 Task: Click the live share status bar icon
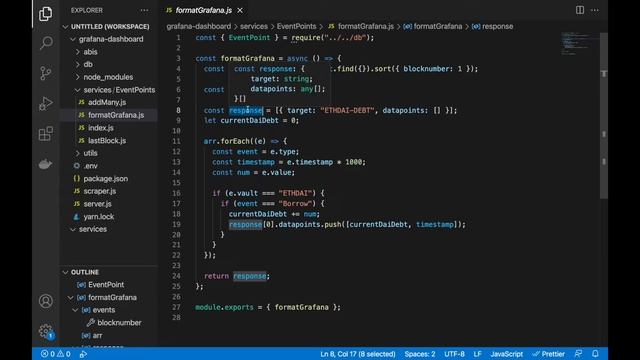point(83,354)
